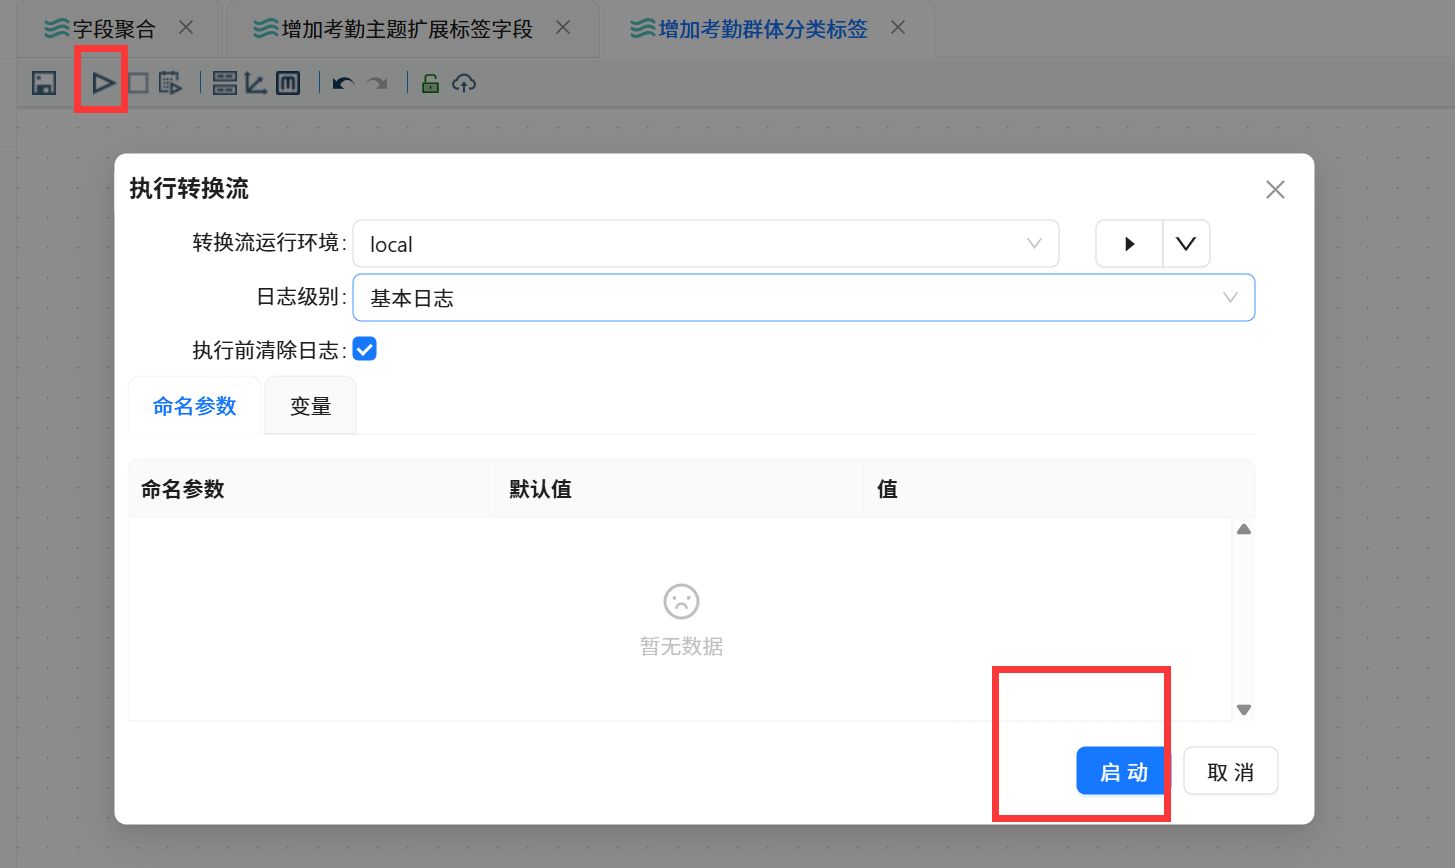1455x868 pixels.
Task: Close the 字段聚合 tab
Action: click(186, 28)
